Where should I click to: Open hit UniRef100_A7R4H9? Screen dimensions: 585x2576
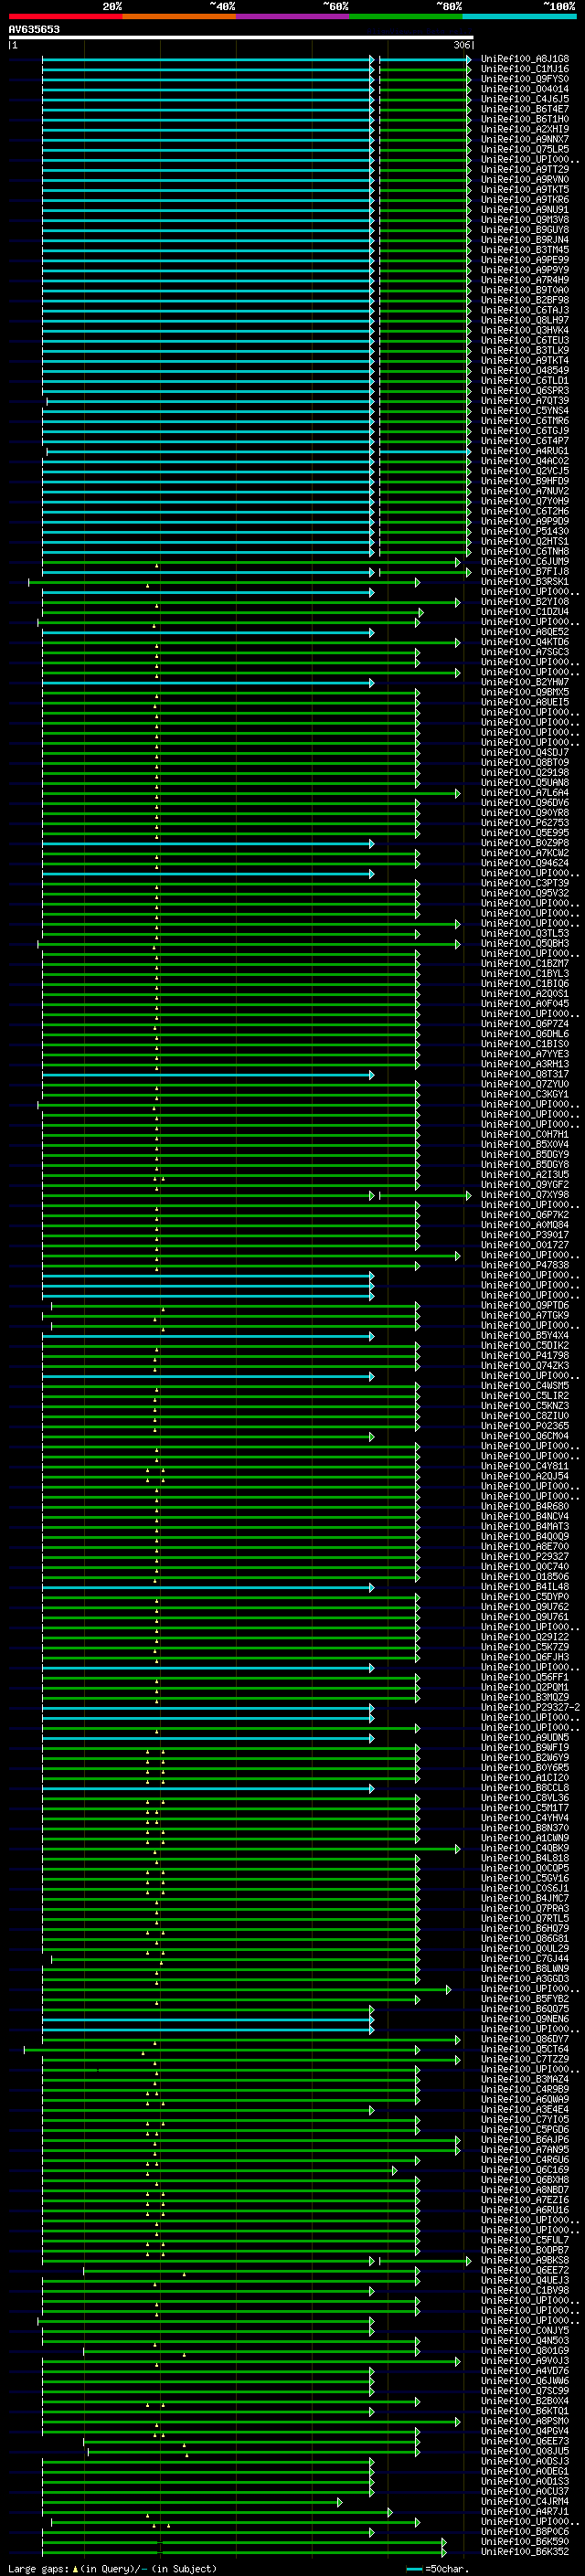coord(525,280)
